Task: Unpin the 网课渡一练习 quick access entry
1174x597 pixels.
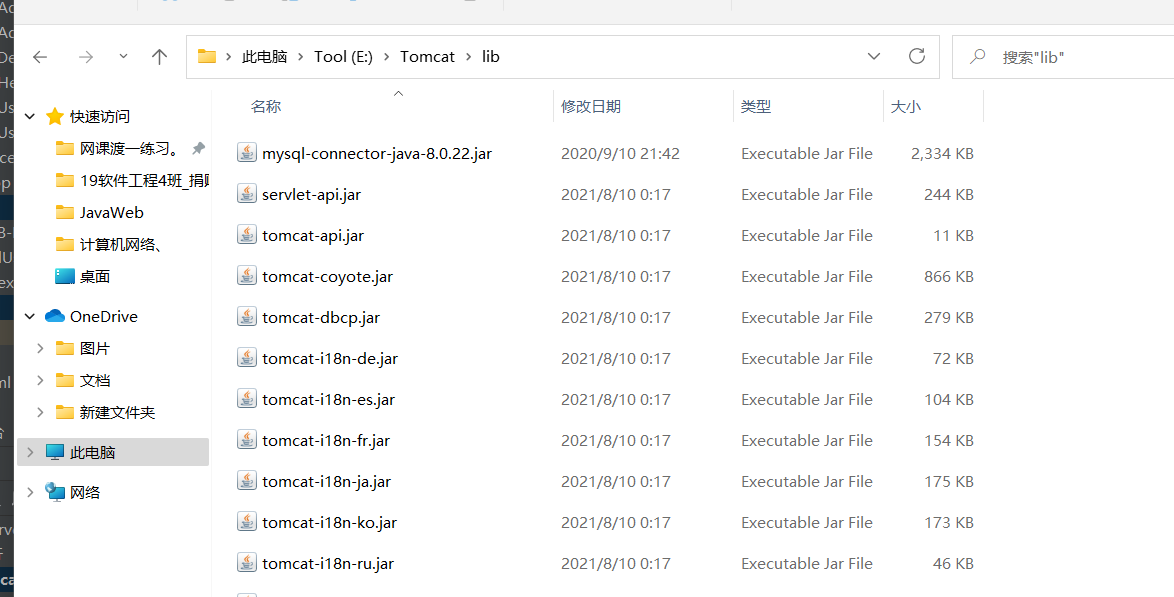Action: (x=197, y=147)
